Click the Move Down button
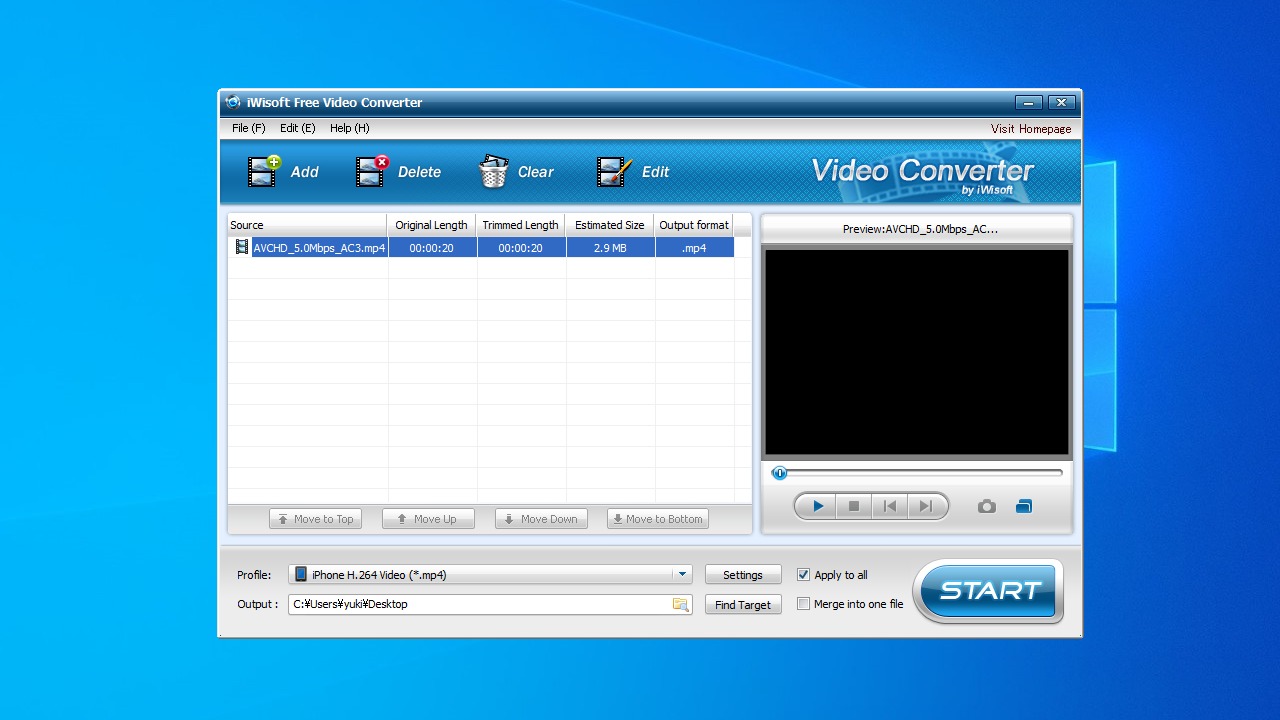1280x720 pixels. [541, 519]
